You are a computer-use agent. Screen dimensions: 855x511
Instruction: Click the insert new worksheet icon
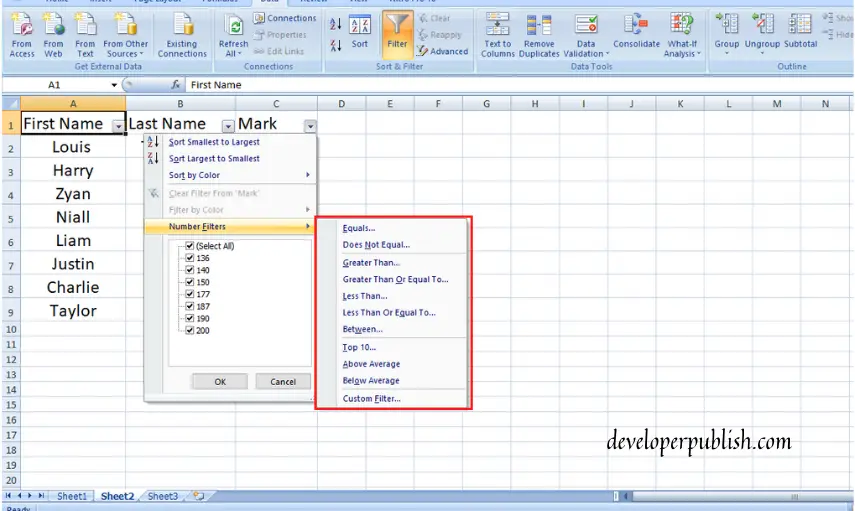click(x=198, y=496)
